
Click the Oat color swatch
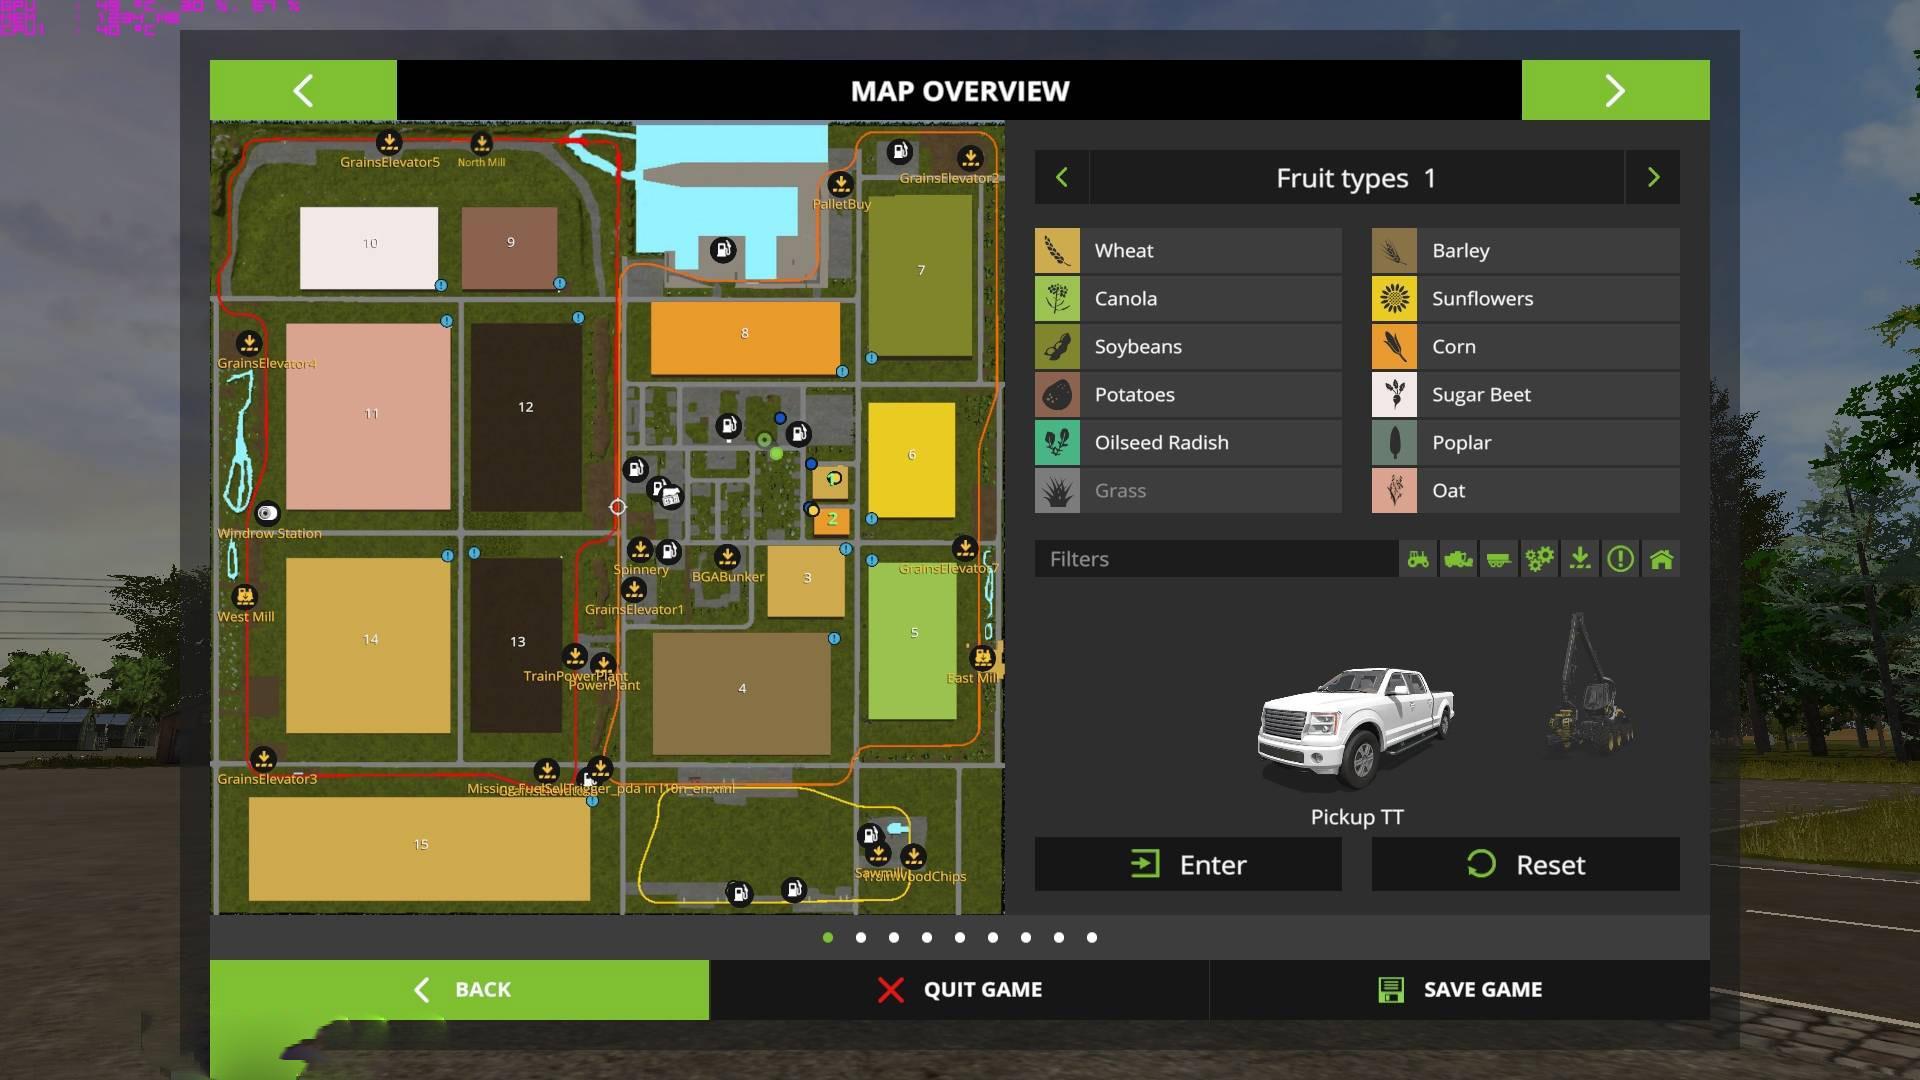[x=1394, y=491]
